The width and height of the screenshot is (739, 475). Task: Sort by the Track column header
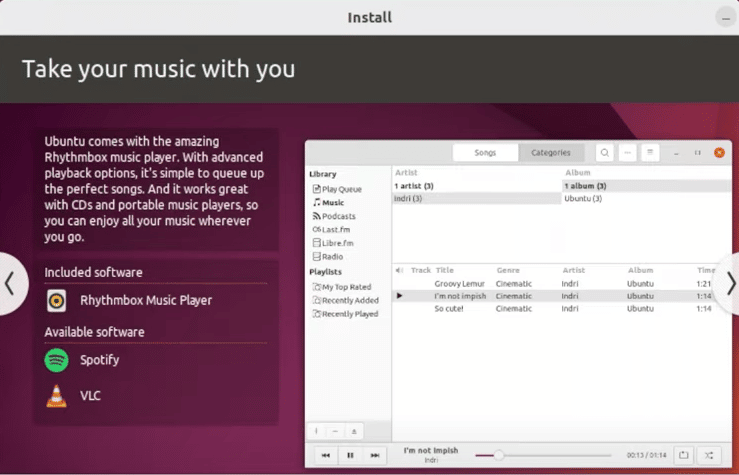(x=420, y=270)
